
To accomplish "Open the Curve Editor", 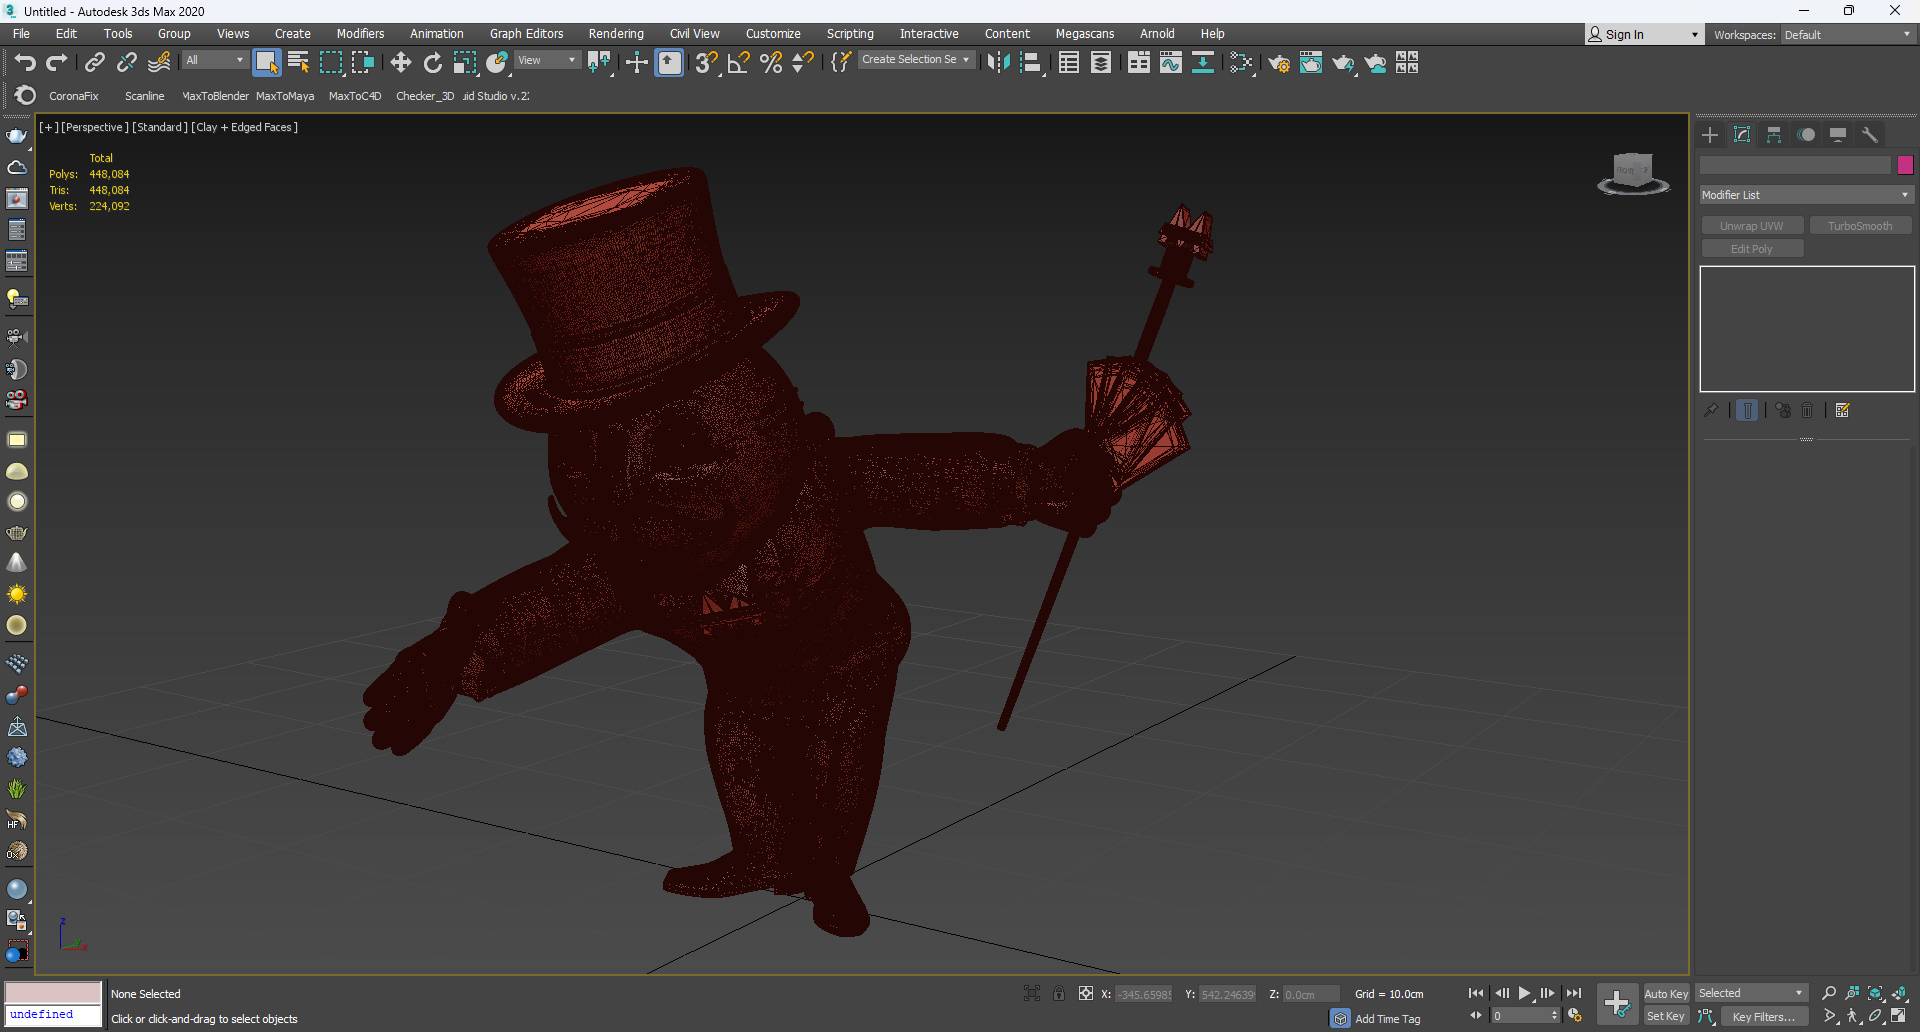I will [1170, 63].
